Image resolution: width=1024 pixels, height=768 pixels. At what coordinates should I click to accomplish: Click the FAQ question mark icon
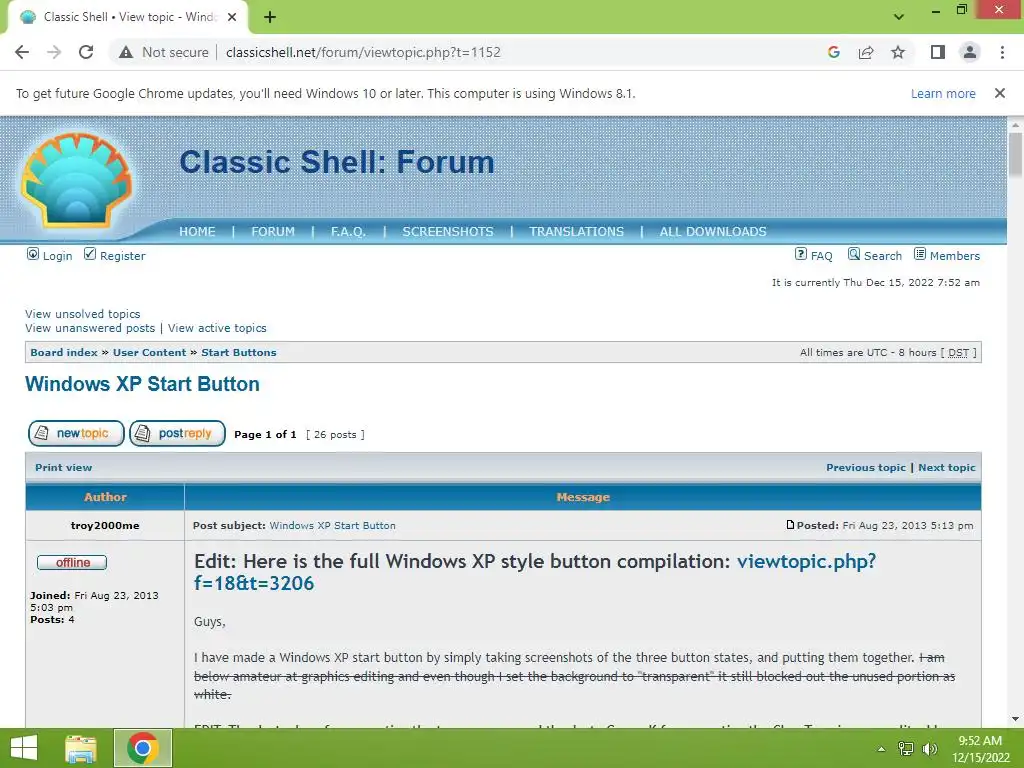click(x=801, y=254)
